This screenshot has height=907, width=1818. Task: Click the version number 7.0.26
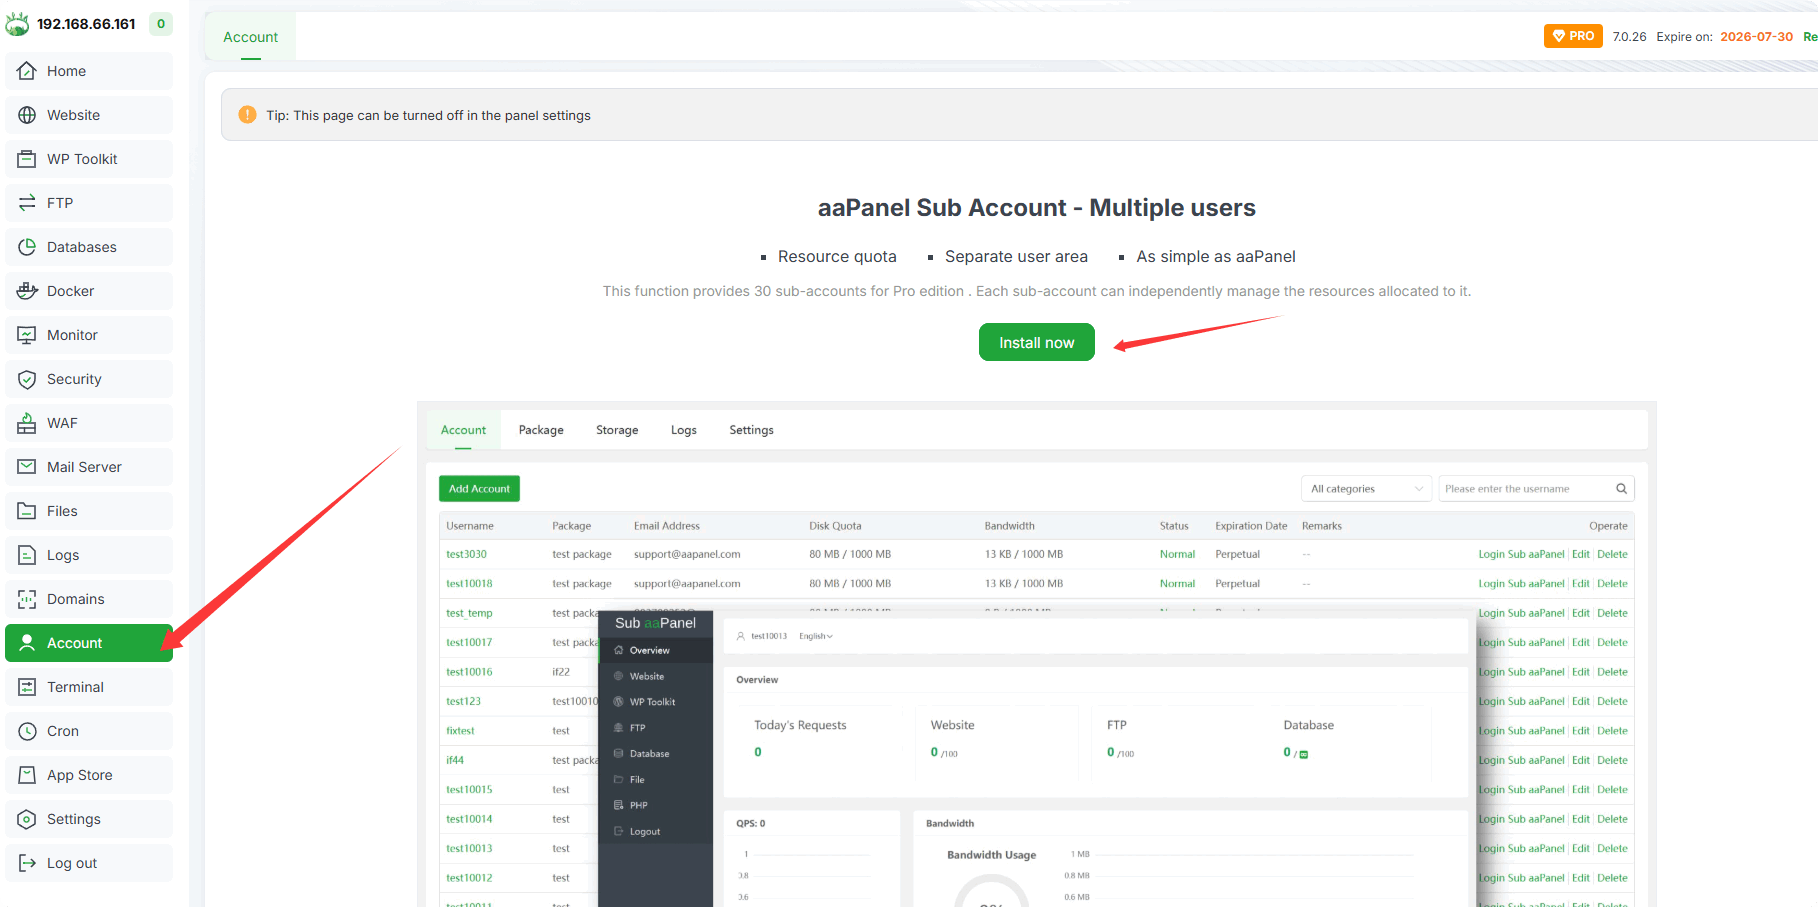click(x=1629, y=37)
